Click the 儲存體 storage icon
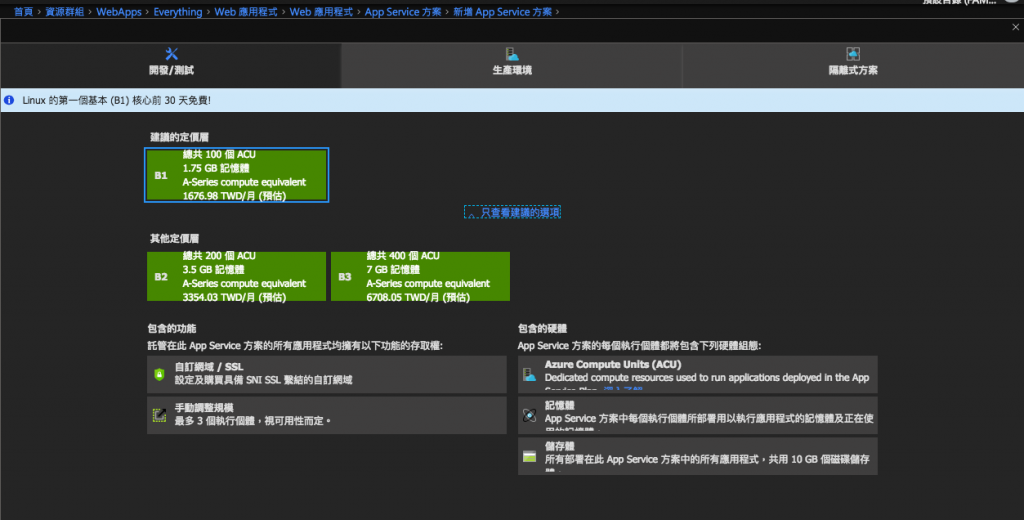1024x520 pixels. [x=530, y=456]
